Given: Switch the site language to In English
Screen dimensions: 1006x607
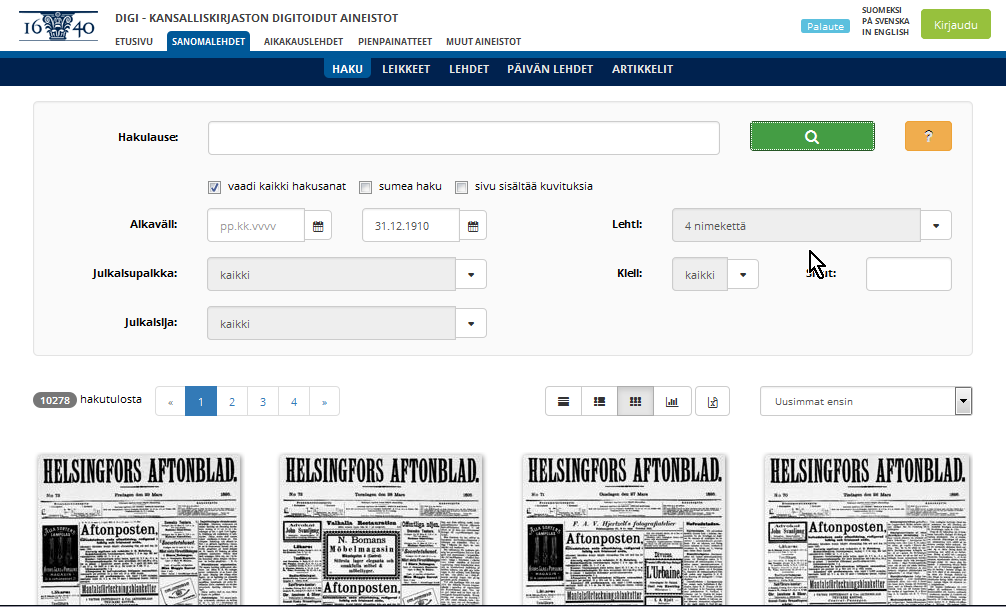Looking at the screenshot, I should tap(885, 32).
